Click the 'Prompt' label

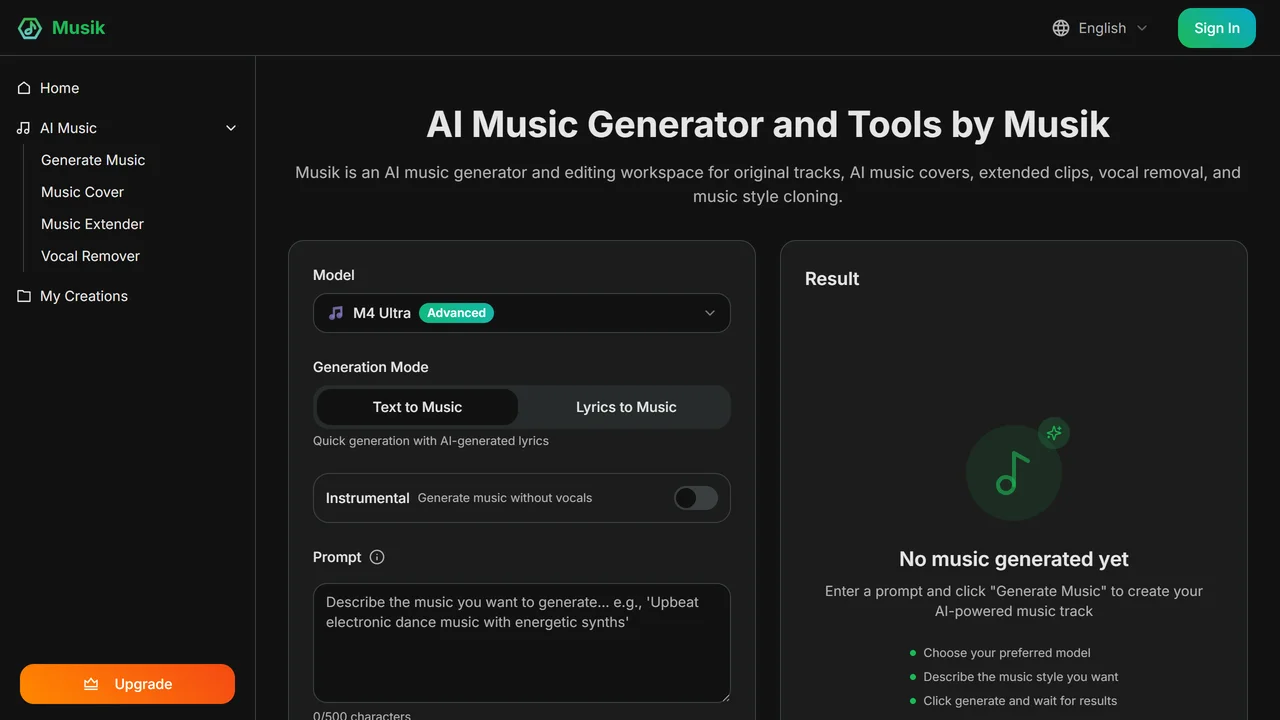point(337,557)
